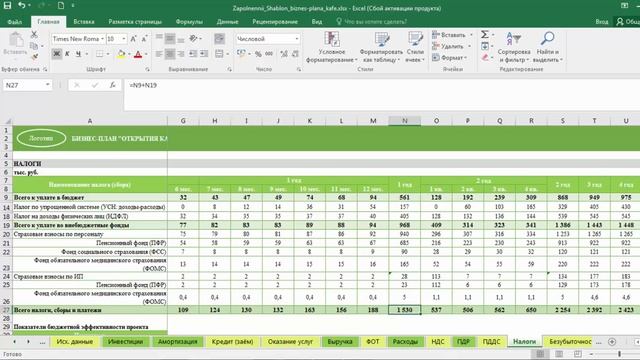The image size is (640, 360).
Task: Open the font name dropdown Times New Roman
Action: point(102,39)
